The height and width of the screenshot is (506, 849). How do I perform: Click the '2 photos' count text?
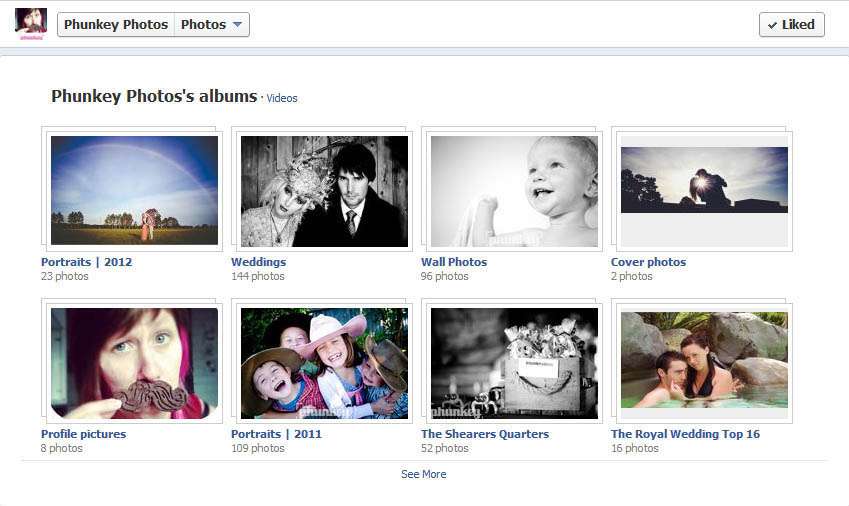click(x=632, y=276)
